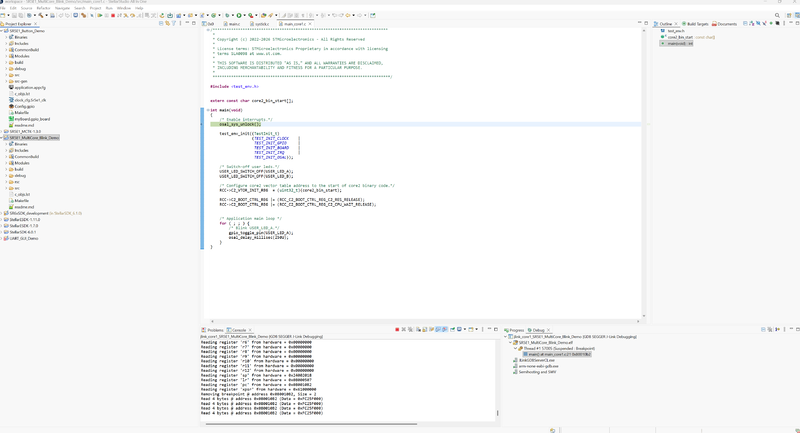
Task: Open the Refactor menu
Action: [x=43, y=8]
